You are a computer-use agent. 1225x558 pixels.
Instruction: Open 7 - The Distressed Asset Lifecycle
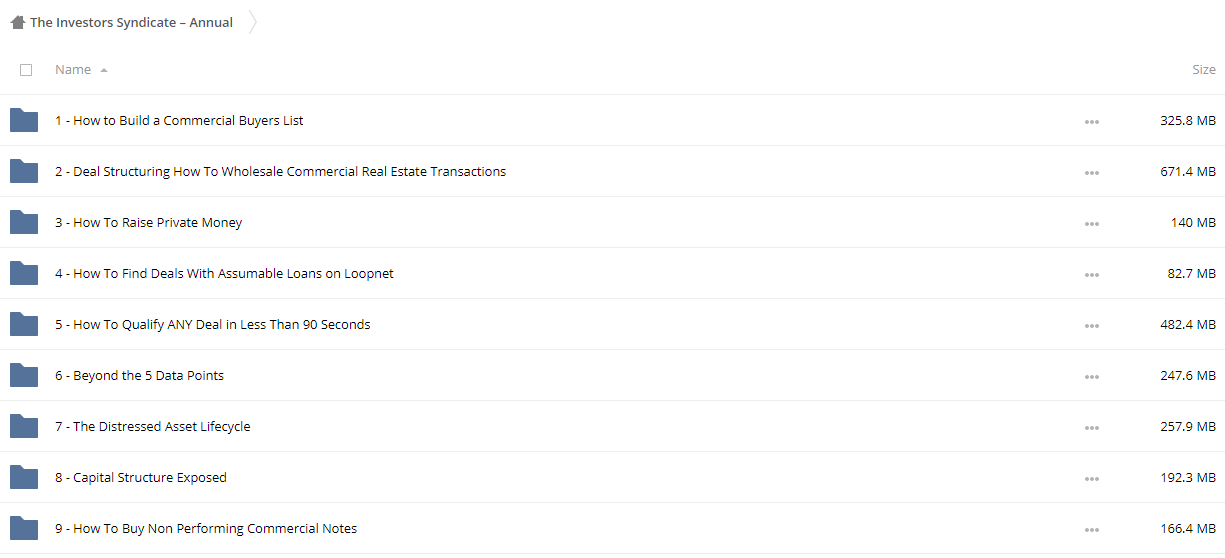[153, 426]
